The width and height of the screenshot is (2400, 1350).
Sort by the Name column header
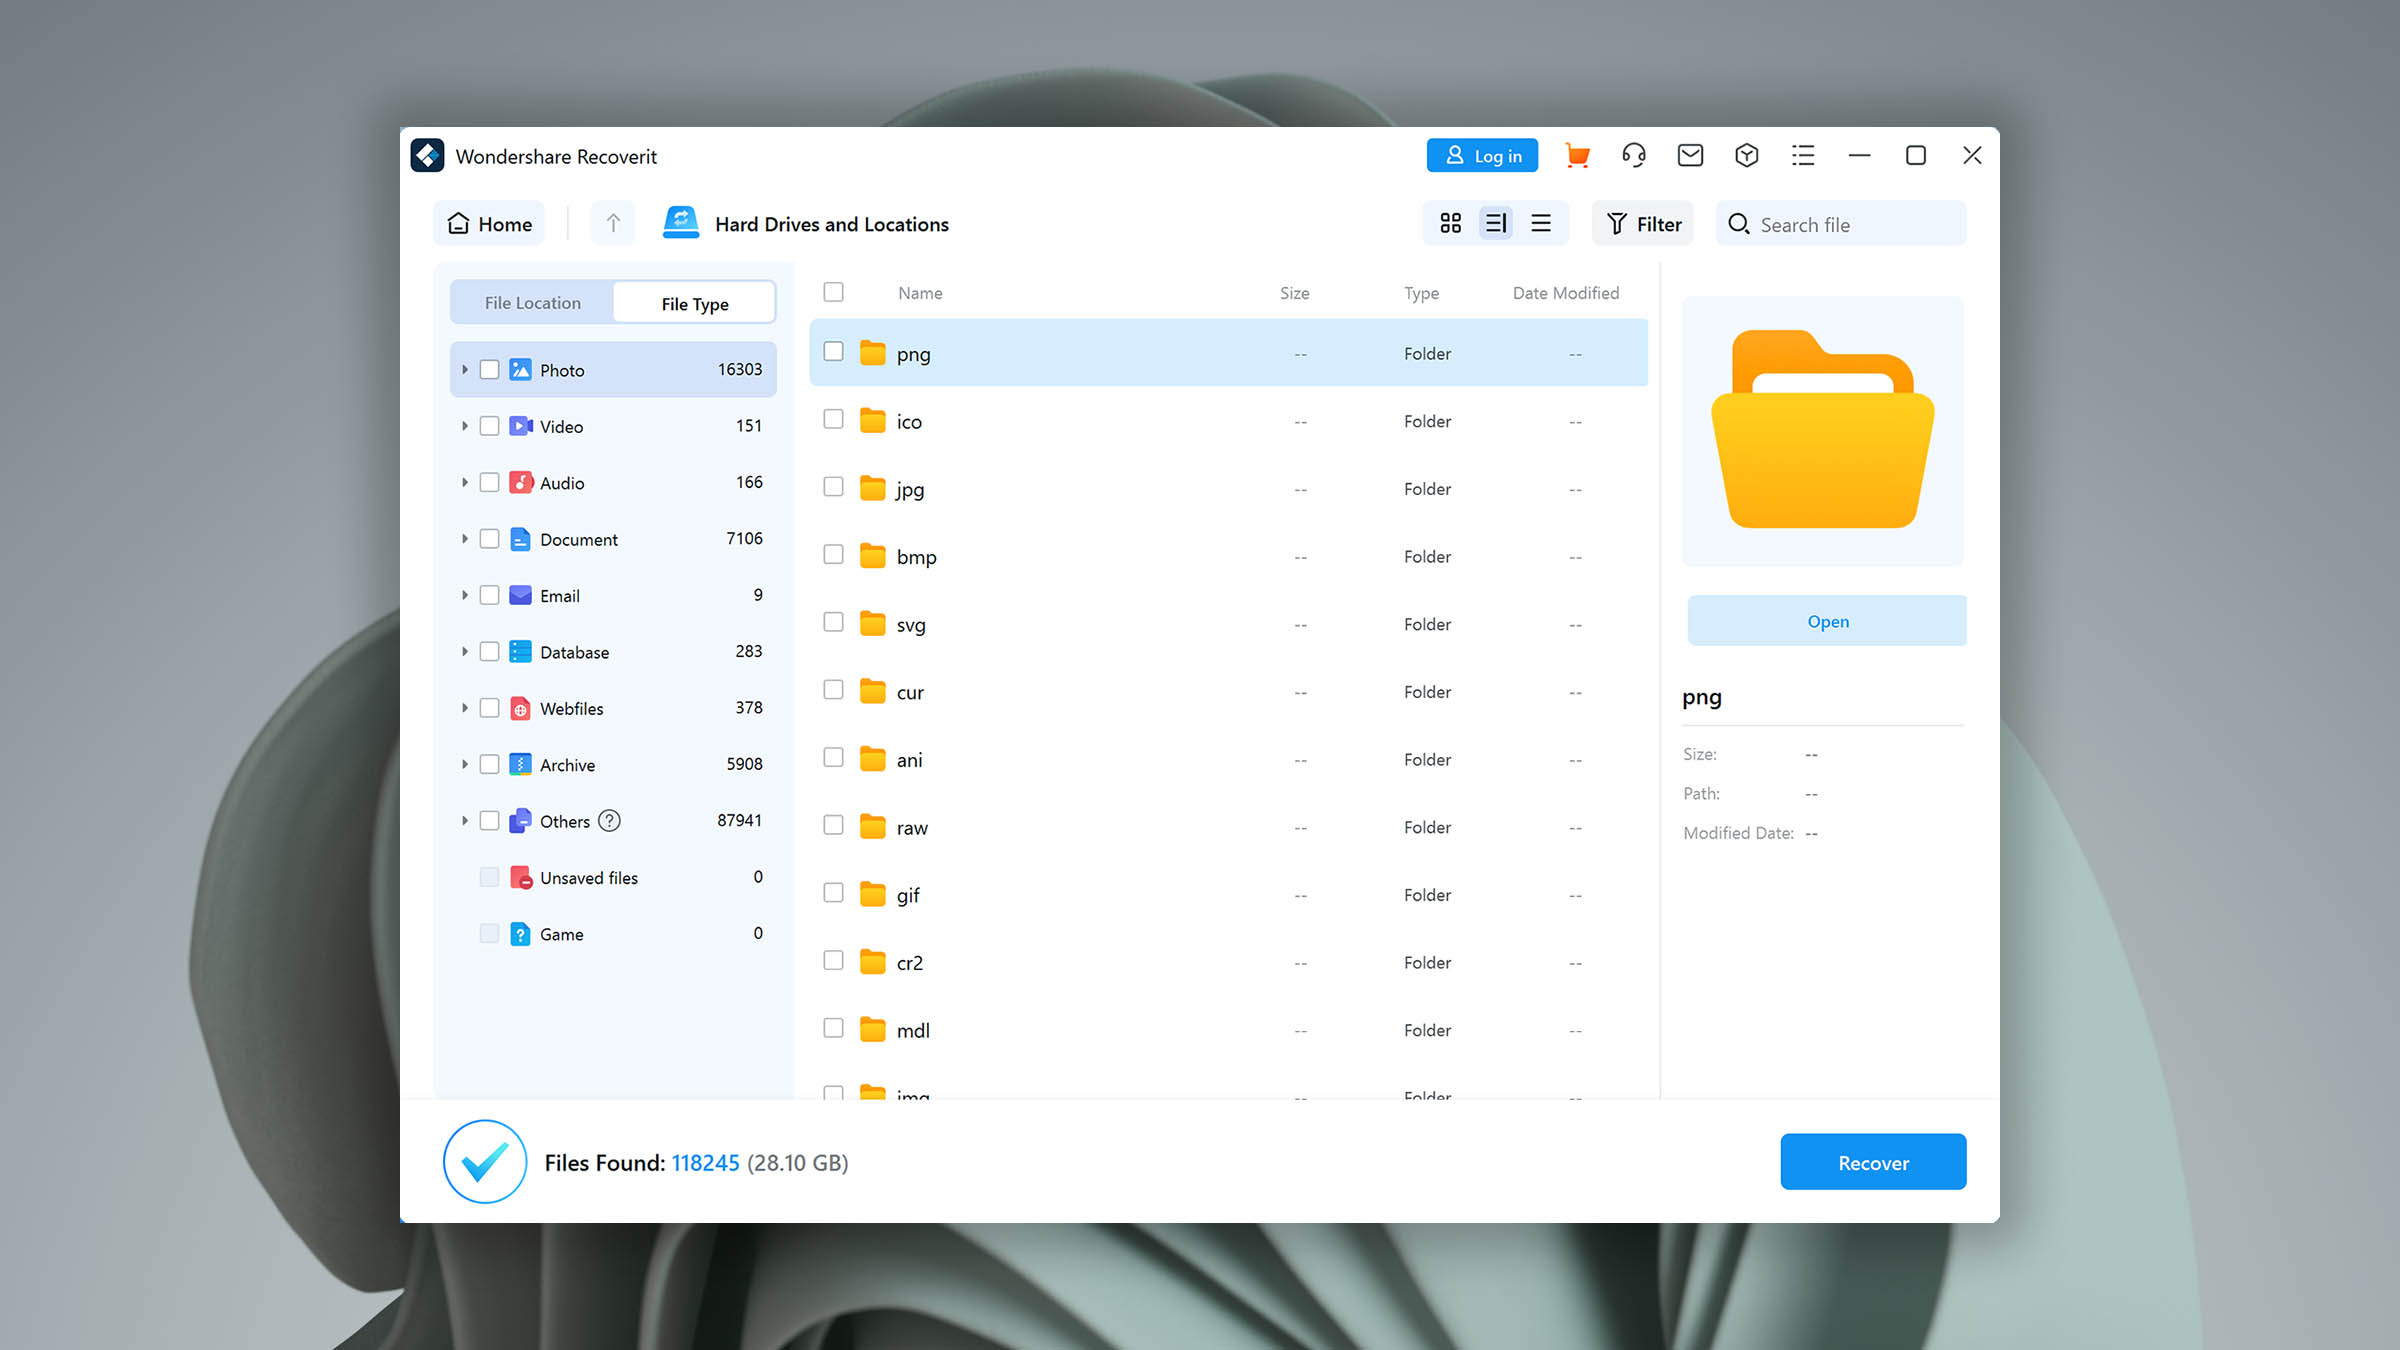920,293
